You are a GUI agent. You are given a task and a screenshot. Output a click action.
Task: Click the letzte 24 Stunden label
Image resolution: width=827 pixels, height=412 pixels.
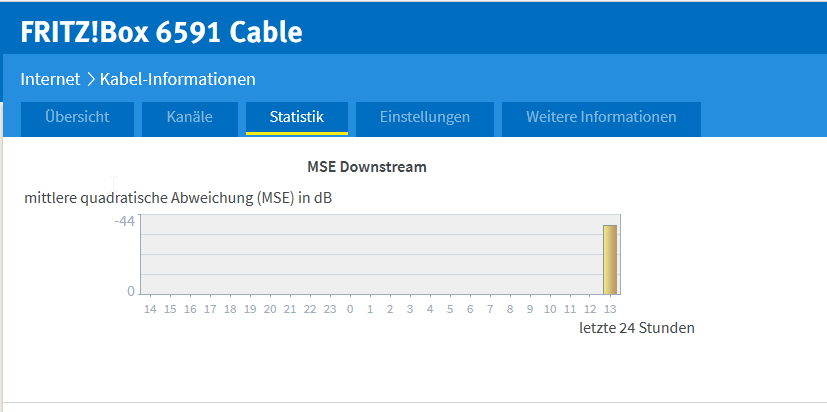637,328
